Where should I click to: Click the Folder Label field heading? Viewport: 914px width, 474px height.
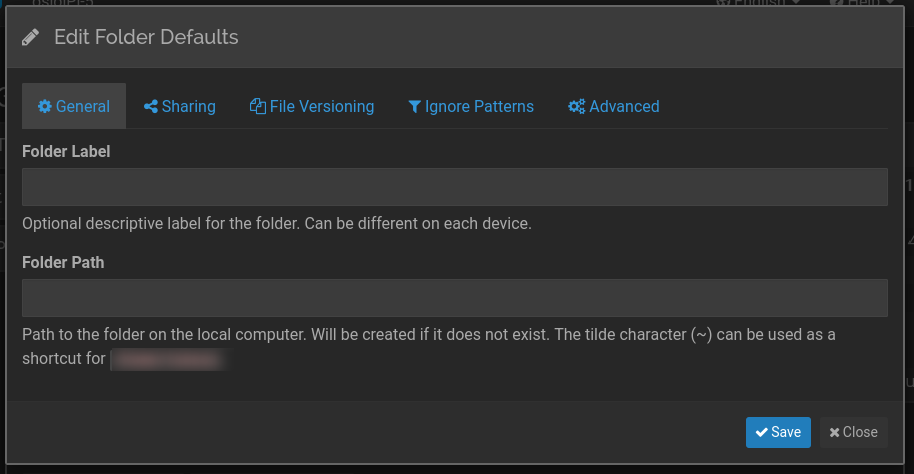click(x=66, y=152)
